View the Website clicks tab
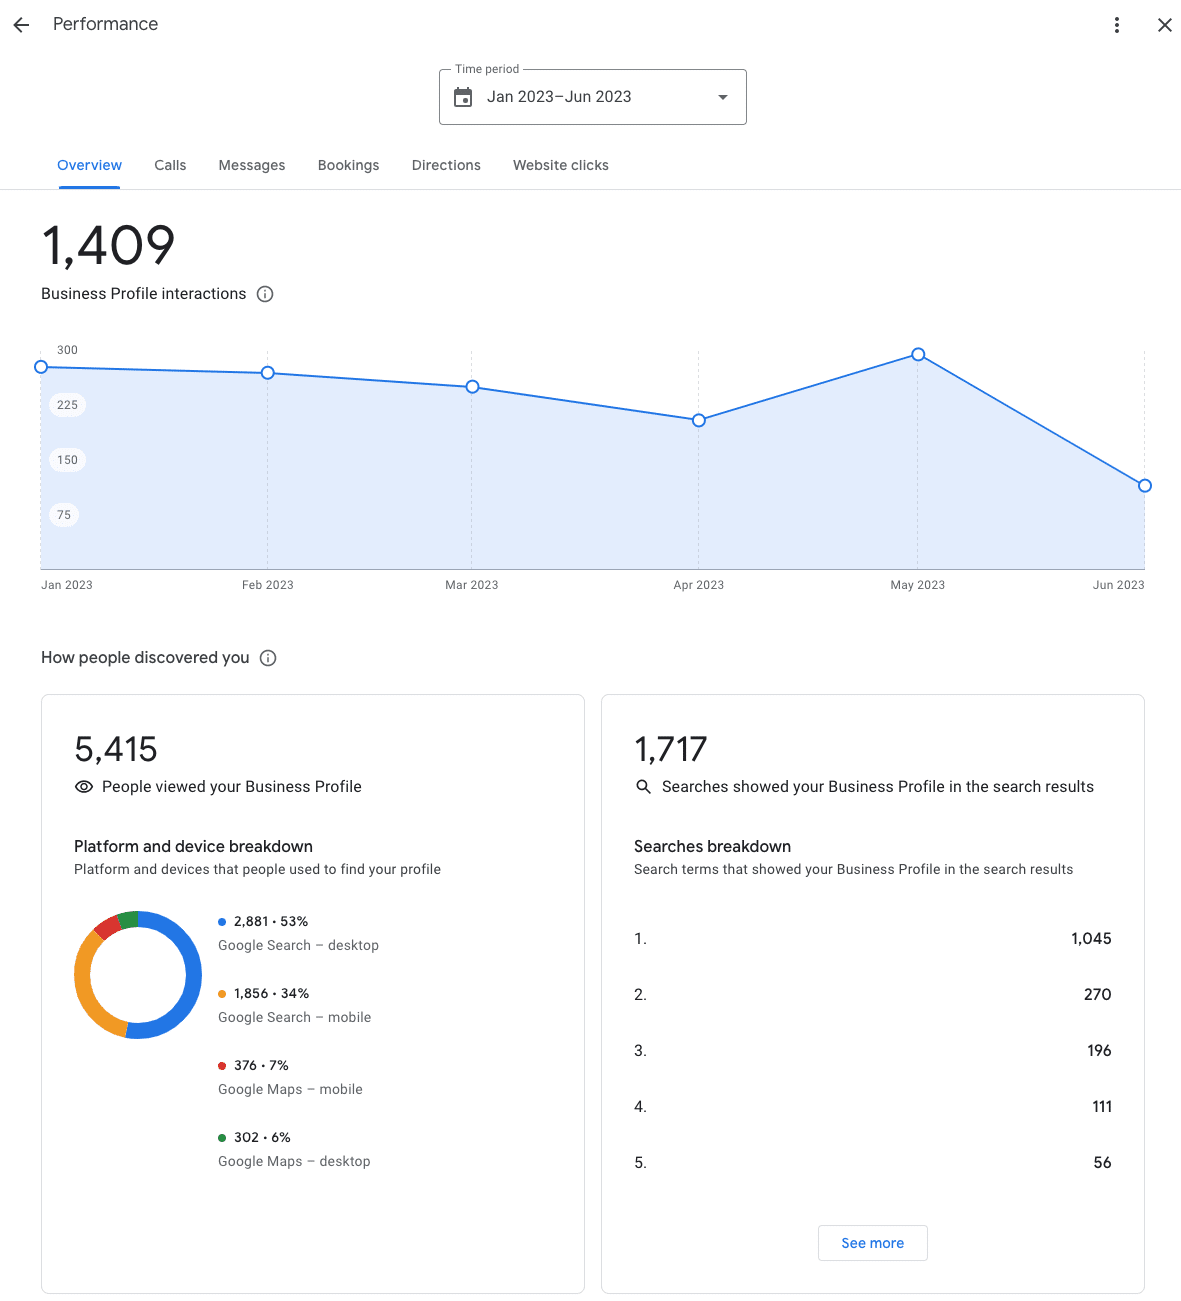The height and width of the screenshot is (1301, 1181). tap(561, 165)
